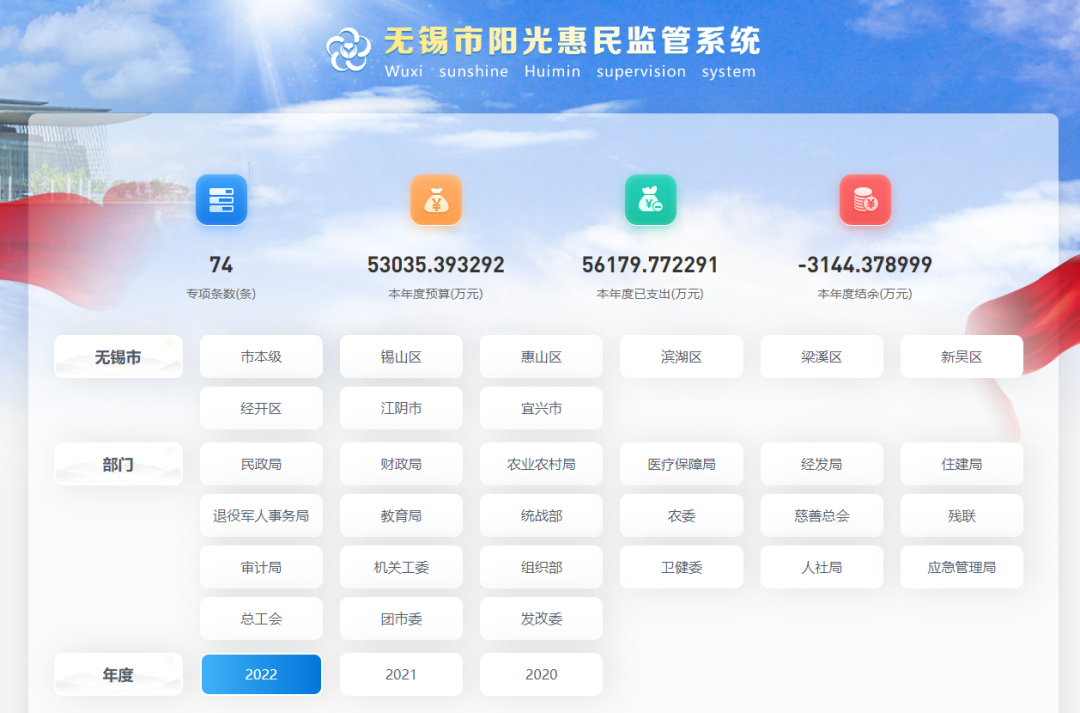Click the 宜兴市 region button
The width and height of the screenshot is (1080, 713).
tap(541, 407)
